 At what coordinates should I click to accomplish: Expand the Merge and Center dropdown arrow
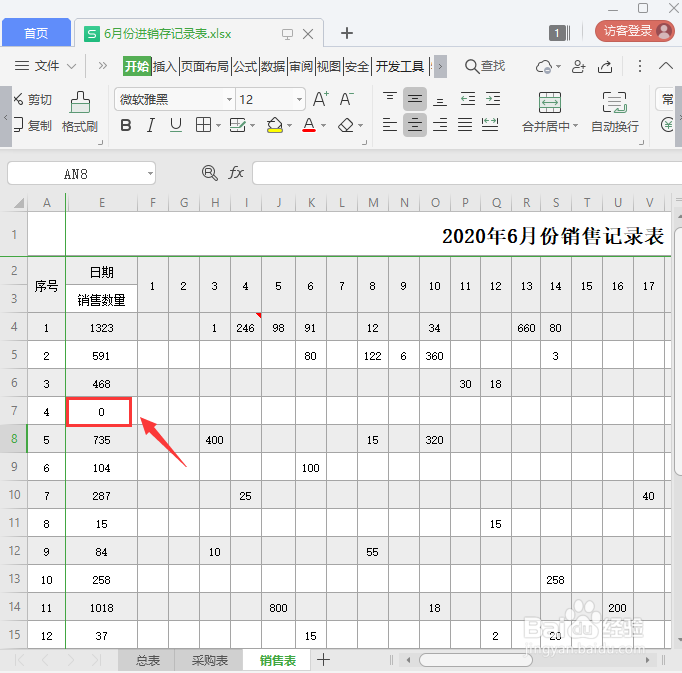[x=575, y=126]
